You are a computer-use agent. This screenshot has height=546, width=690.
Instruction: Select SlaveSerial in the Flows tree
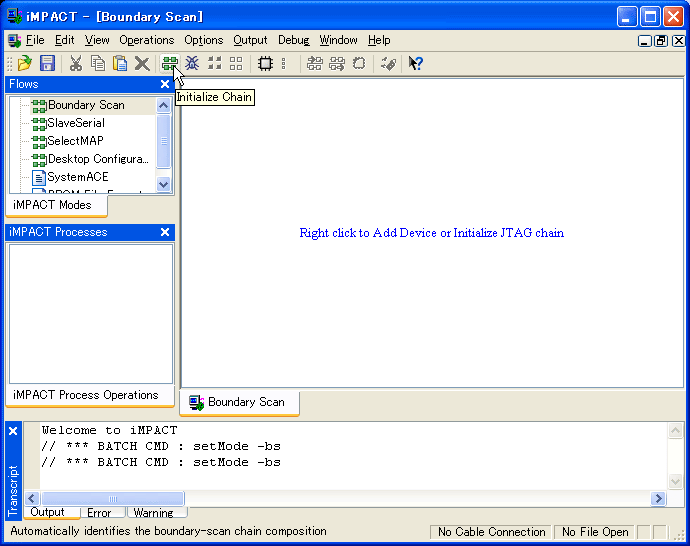[x=76, y=123]
